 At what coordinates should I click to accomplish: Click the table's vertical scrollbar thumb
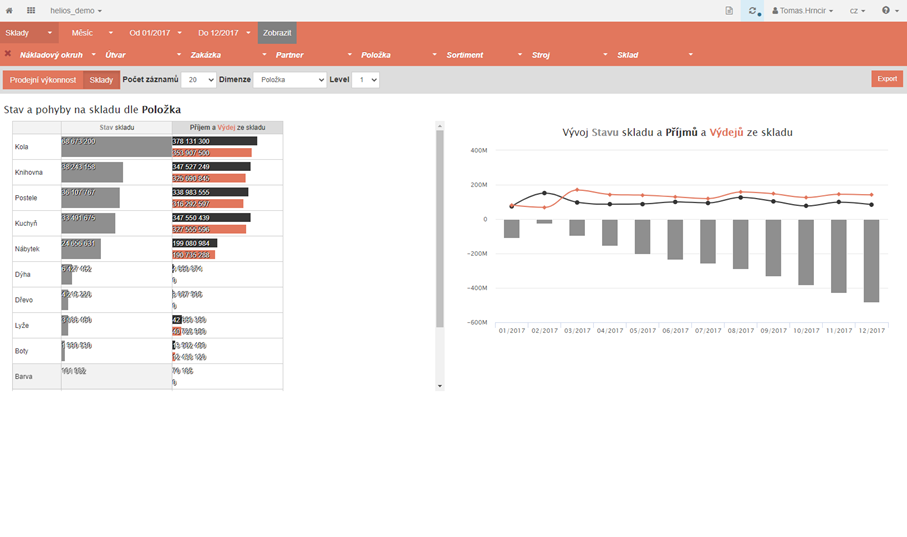click(x=440, y=230)
